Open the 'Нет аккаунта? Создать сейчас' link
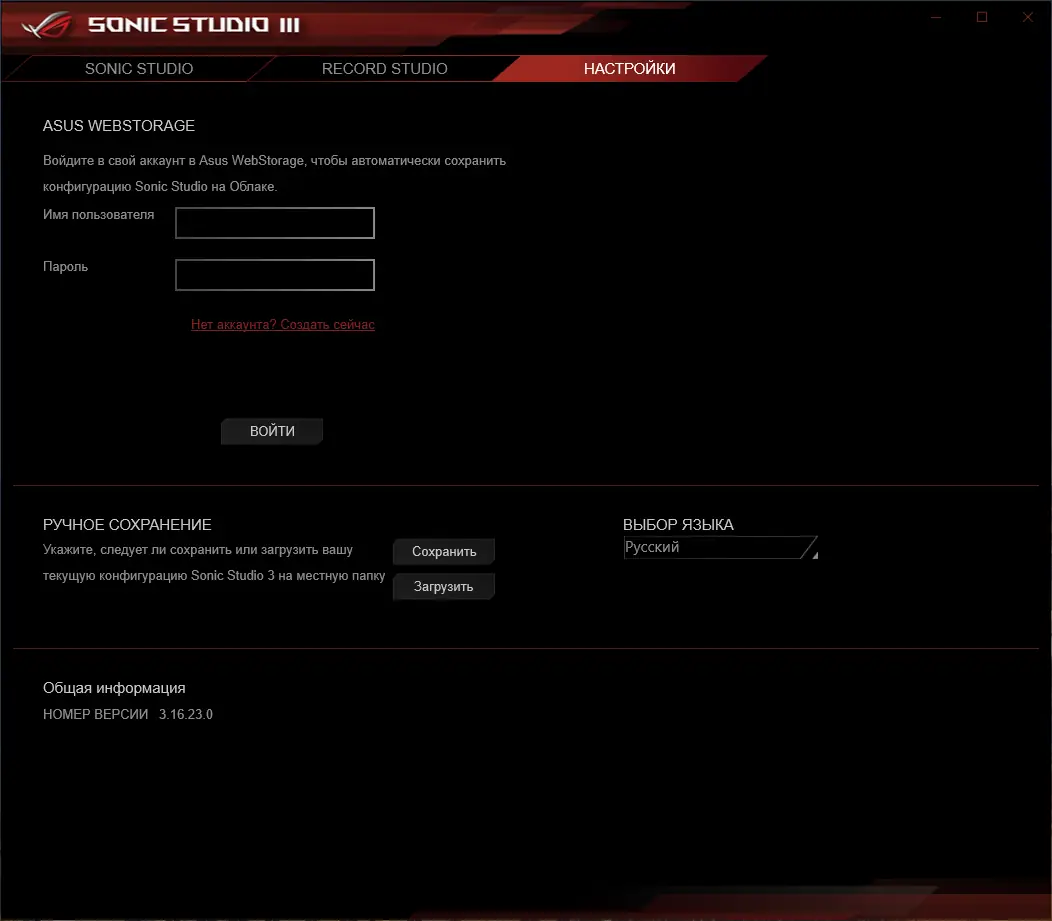The height and width of the screenshot is (921, 1052). pos(282,325)
